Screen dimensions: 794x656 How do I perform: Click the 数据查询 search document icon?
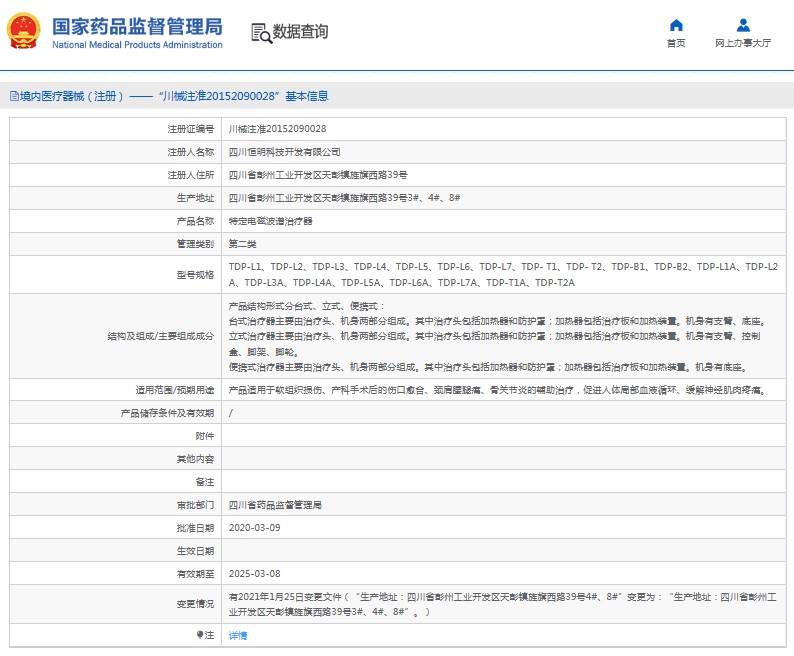[x=261, y=33]
